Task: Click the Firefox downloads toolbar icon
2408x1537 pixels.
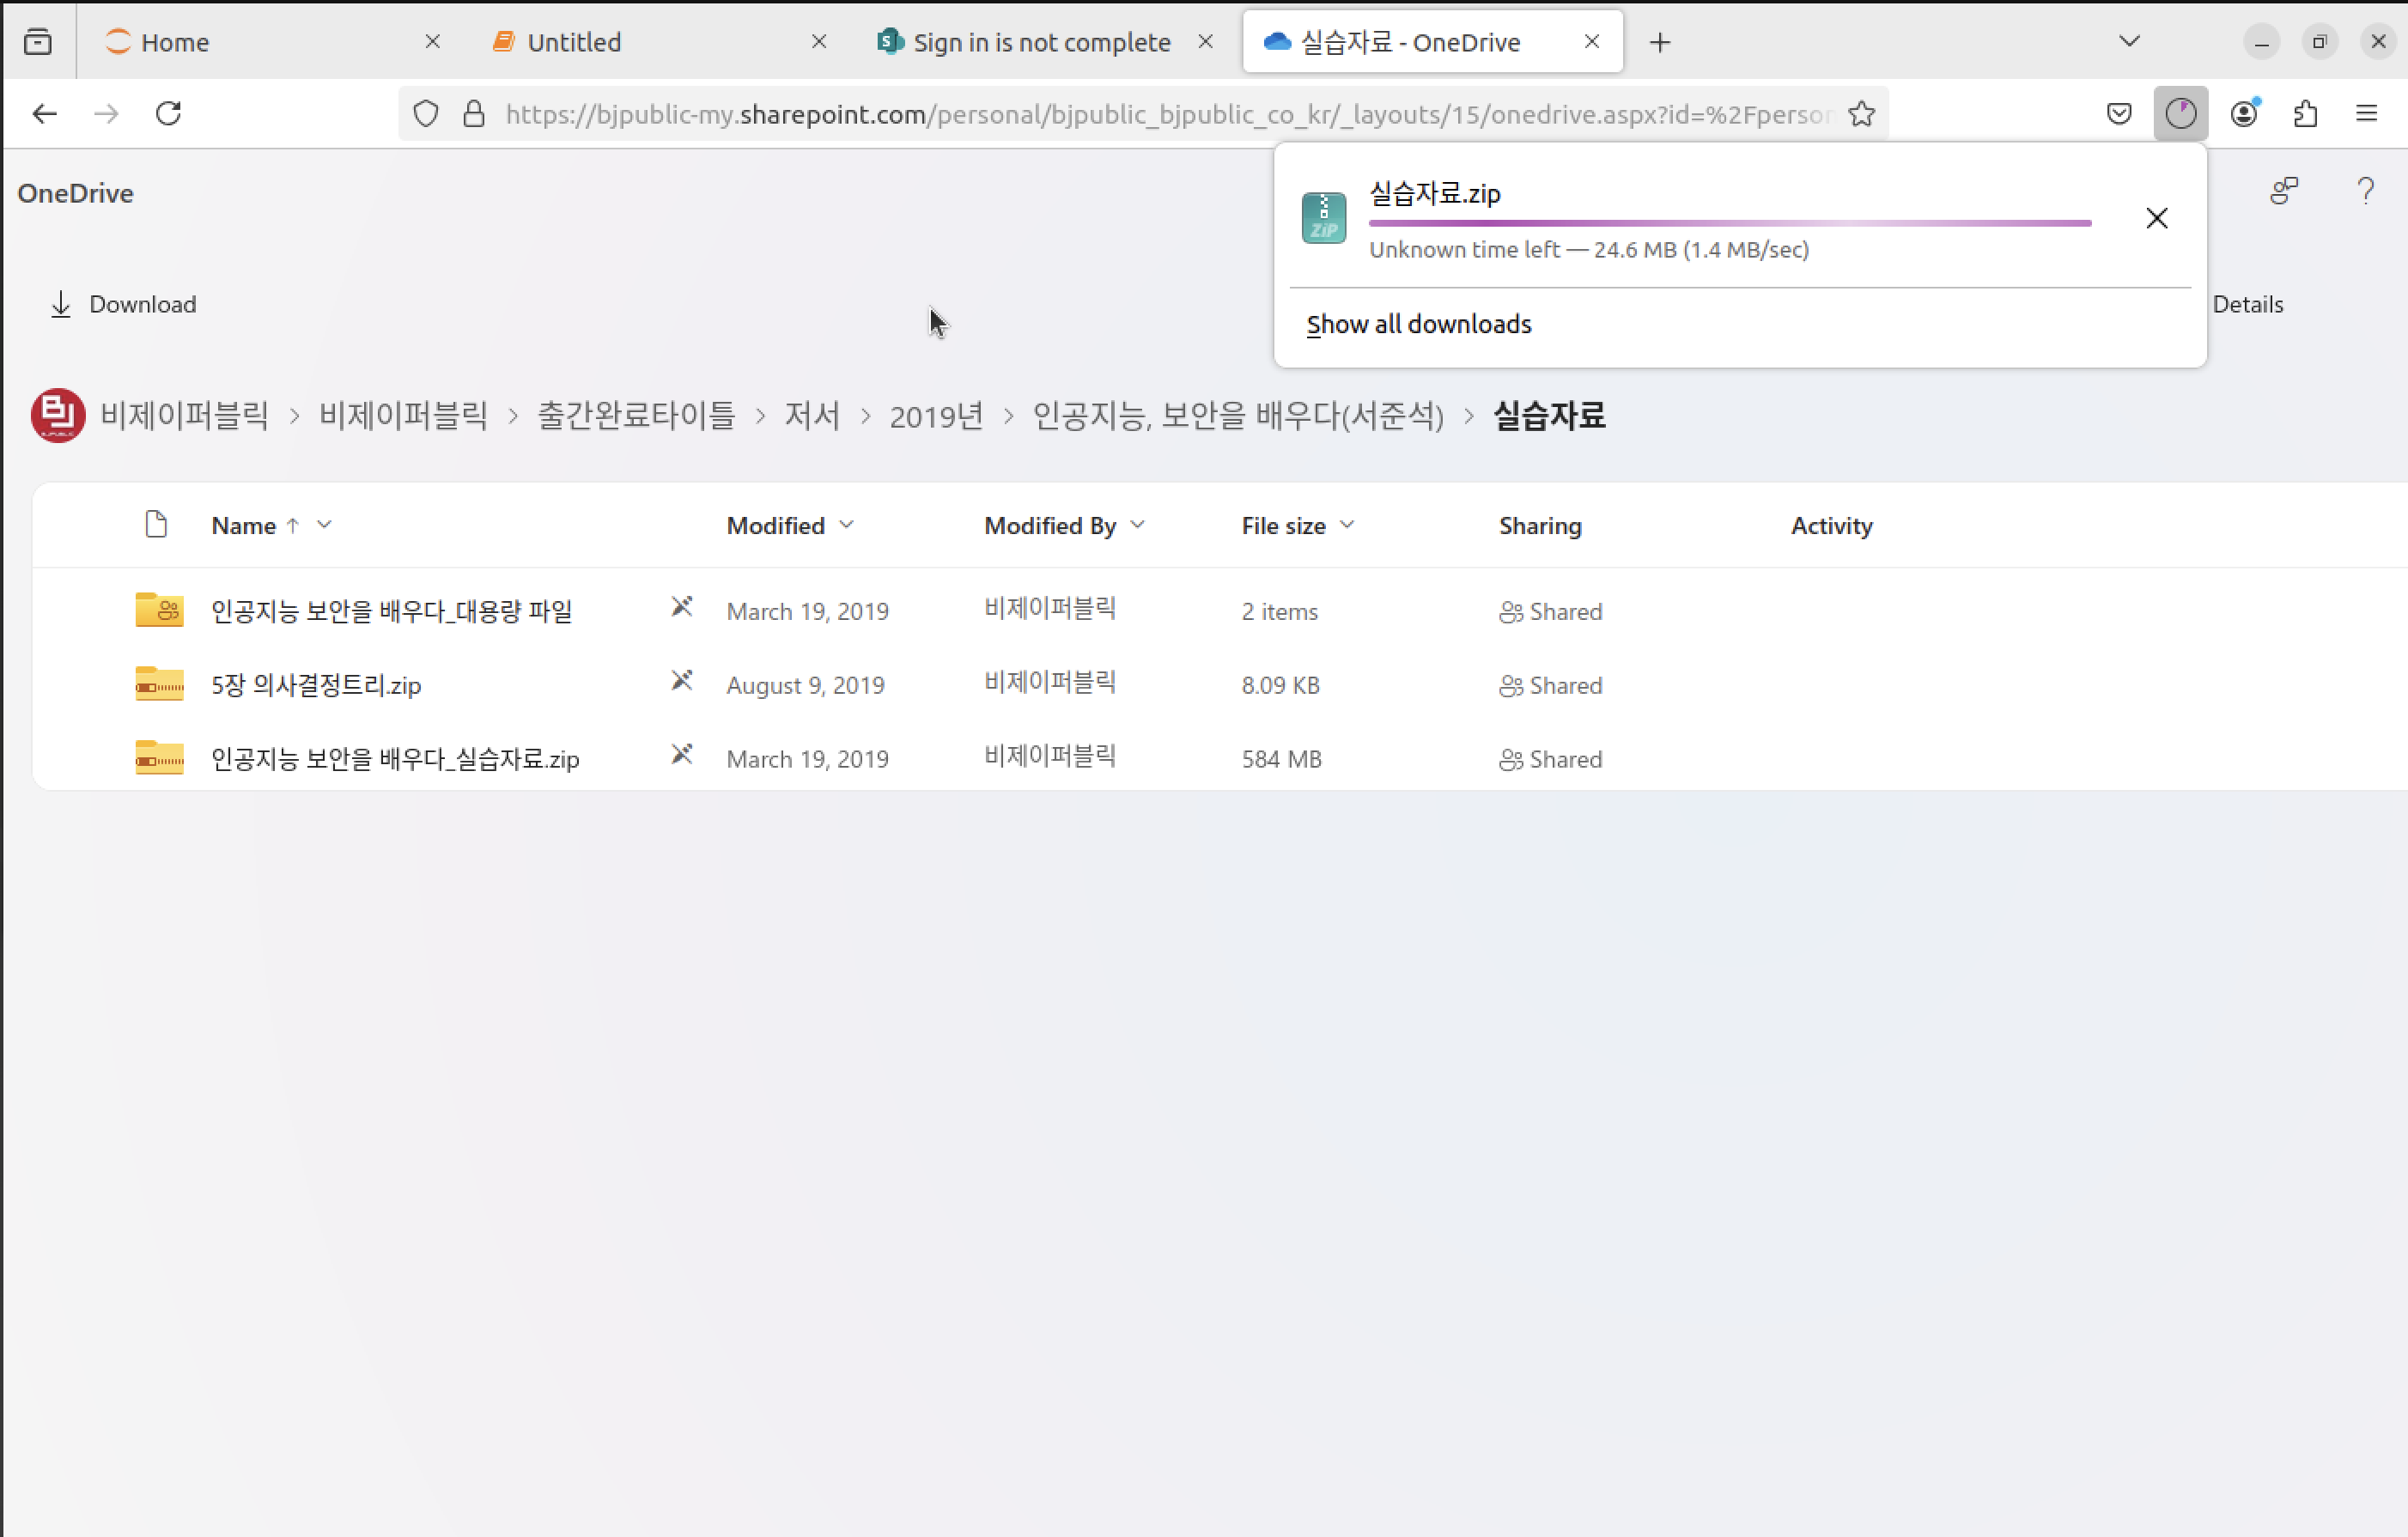Action: (2180, 113)
